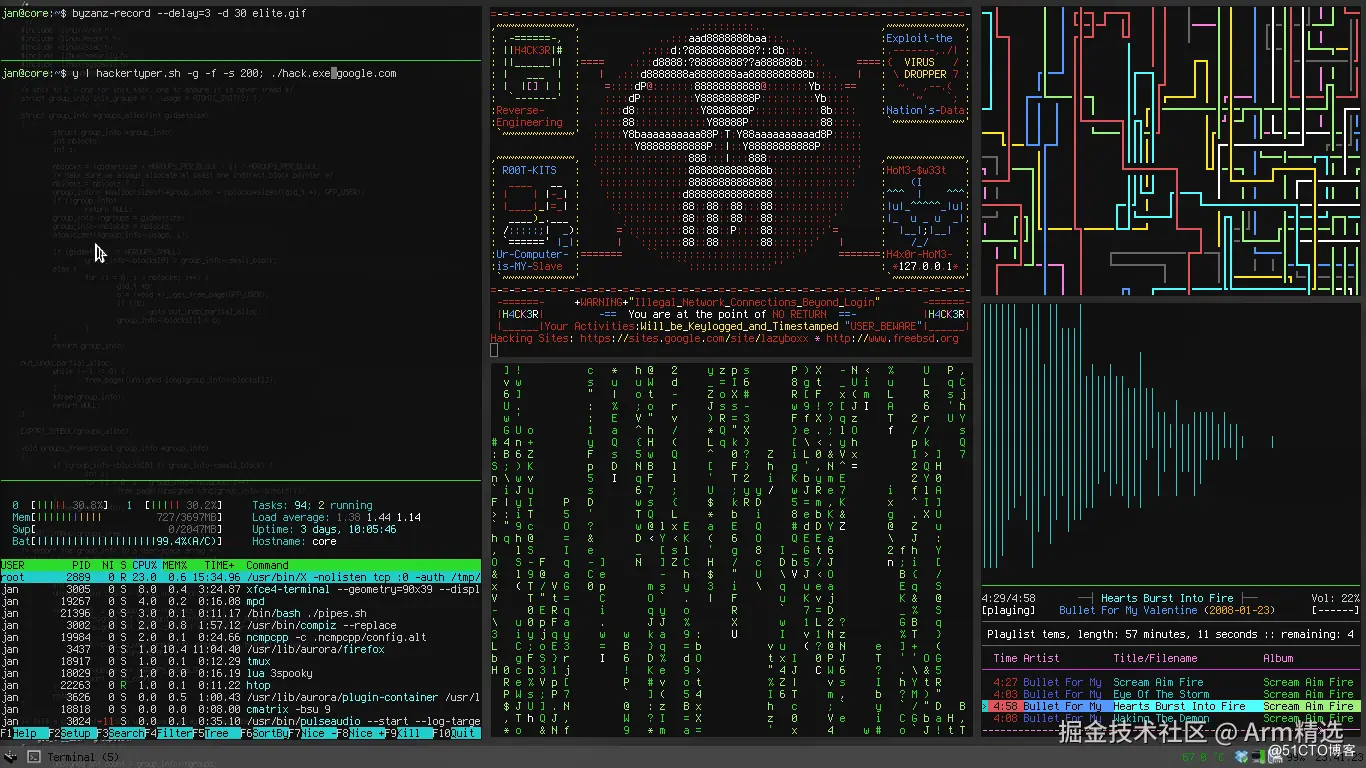Image resolution: width=1366 pixels, height=768 pixels.
Task: Select the Waking The Demon track
Action: pyautogui.click(x=1171, y=718)
